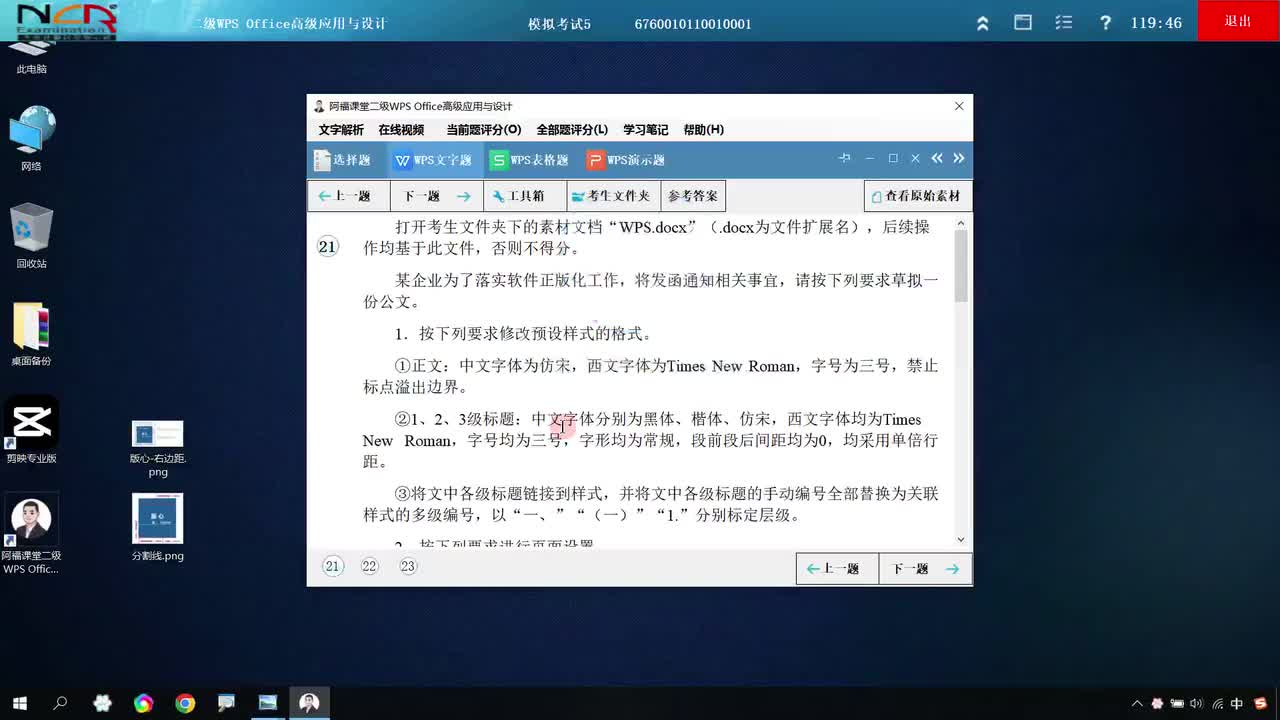
Task: Open the checklist icon in exam bar
Action: 1064,22
